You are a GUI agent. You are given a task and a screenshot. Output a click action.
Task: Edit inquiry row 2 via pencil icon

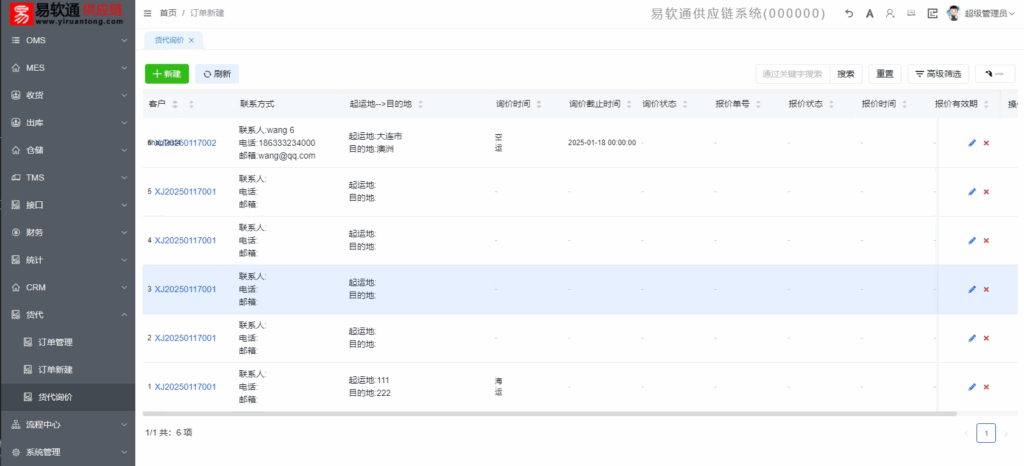click(972, 338)
